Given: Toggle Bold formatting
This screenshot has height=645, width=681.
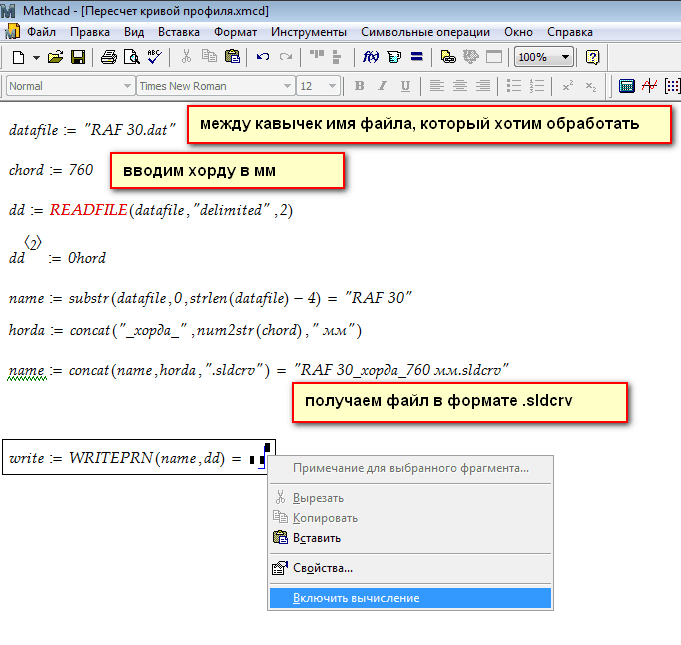Looking at the screenshot, I should click(x=359, y=86).
